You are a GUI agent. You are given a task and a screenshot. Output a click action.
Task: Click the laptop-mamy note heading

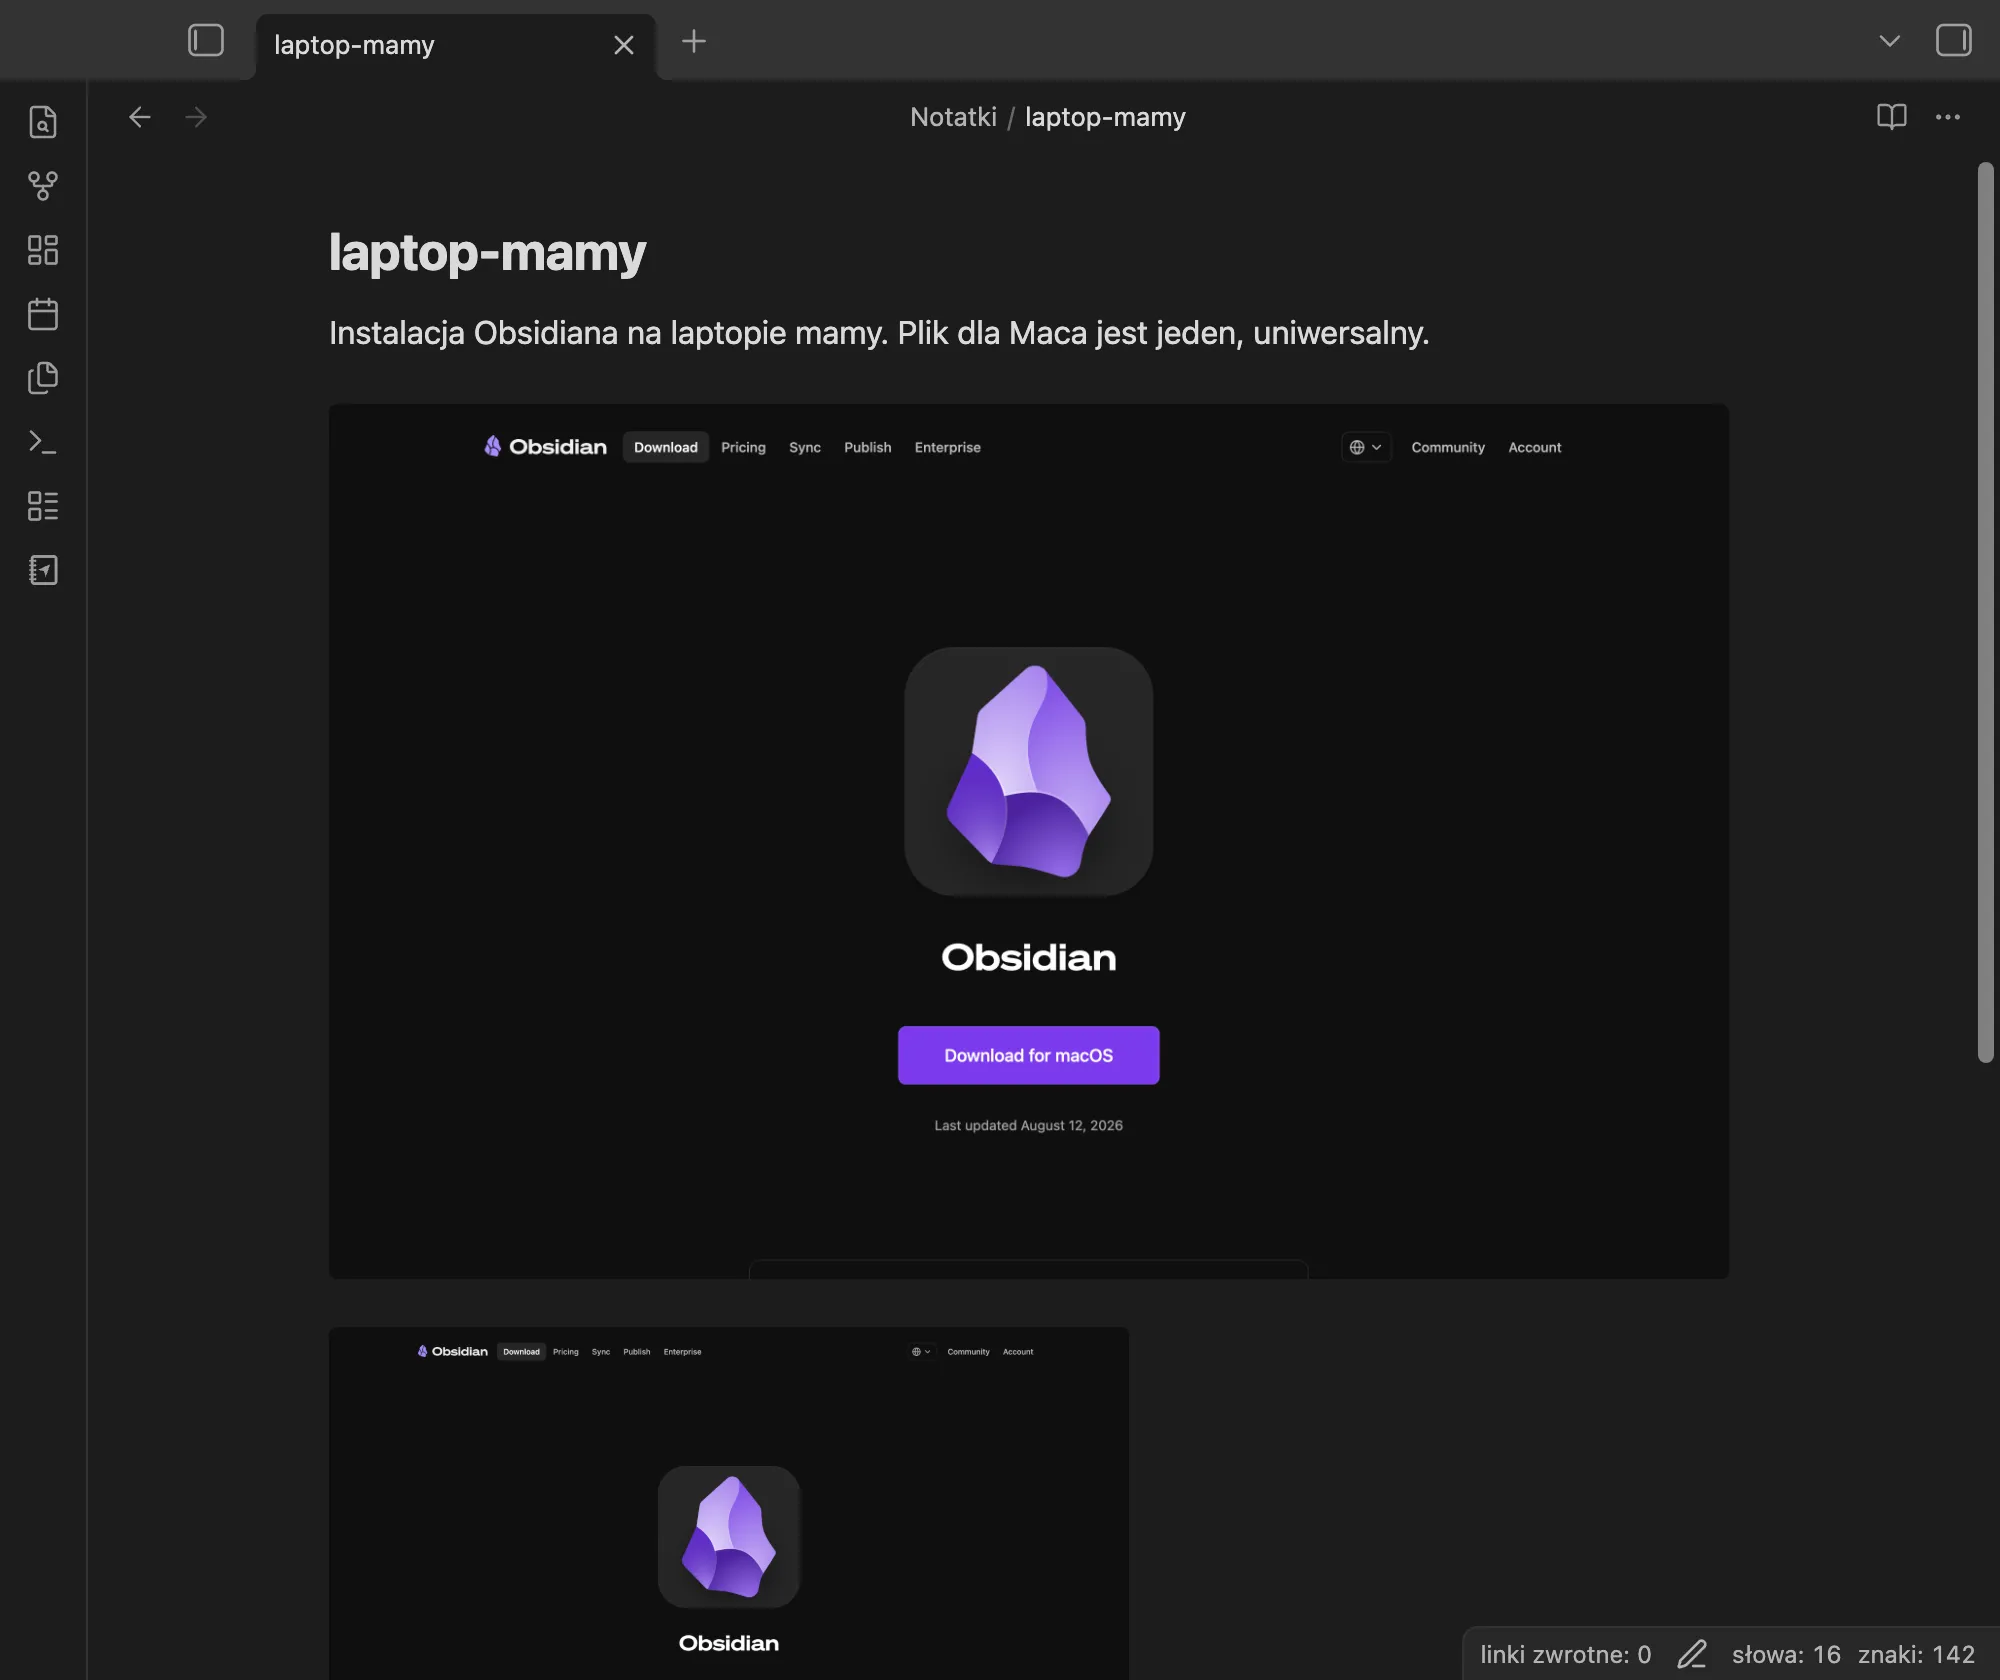[487, 252]
